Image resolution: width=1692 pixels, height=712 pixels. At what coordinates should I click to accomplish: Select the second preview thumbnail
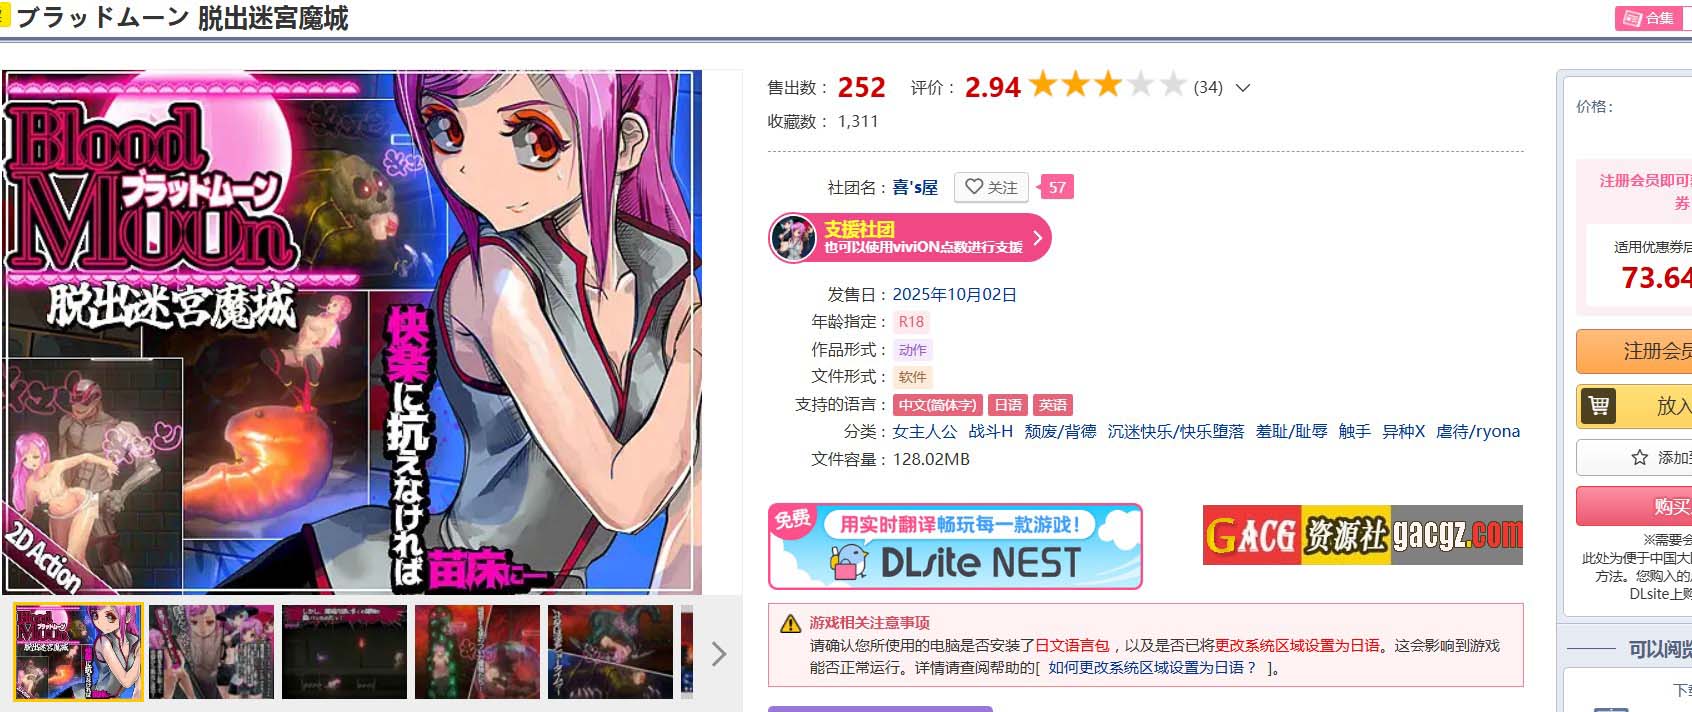coord(211,651)
